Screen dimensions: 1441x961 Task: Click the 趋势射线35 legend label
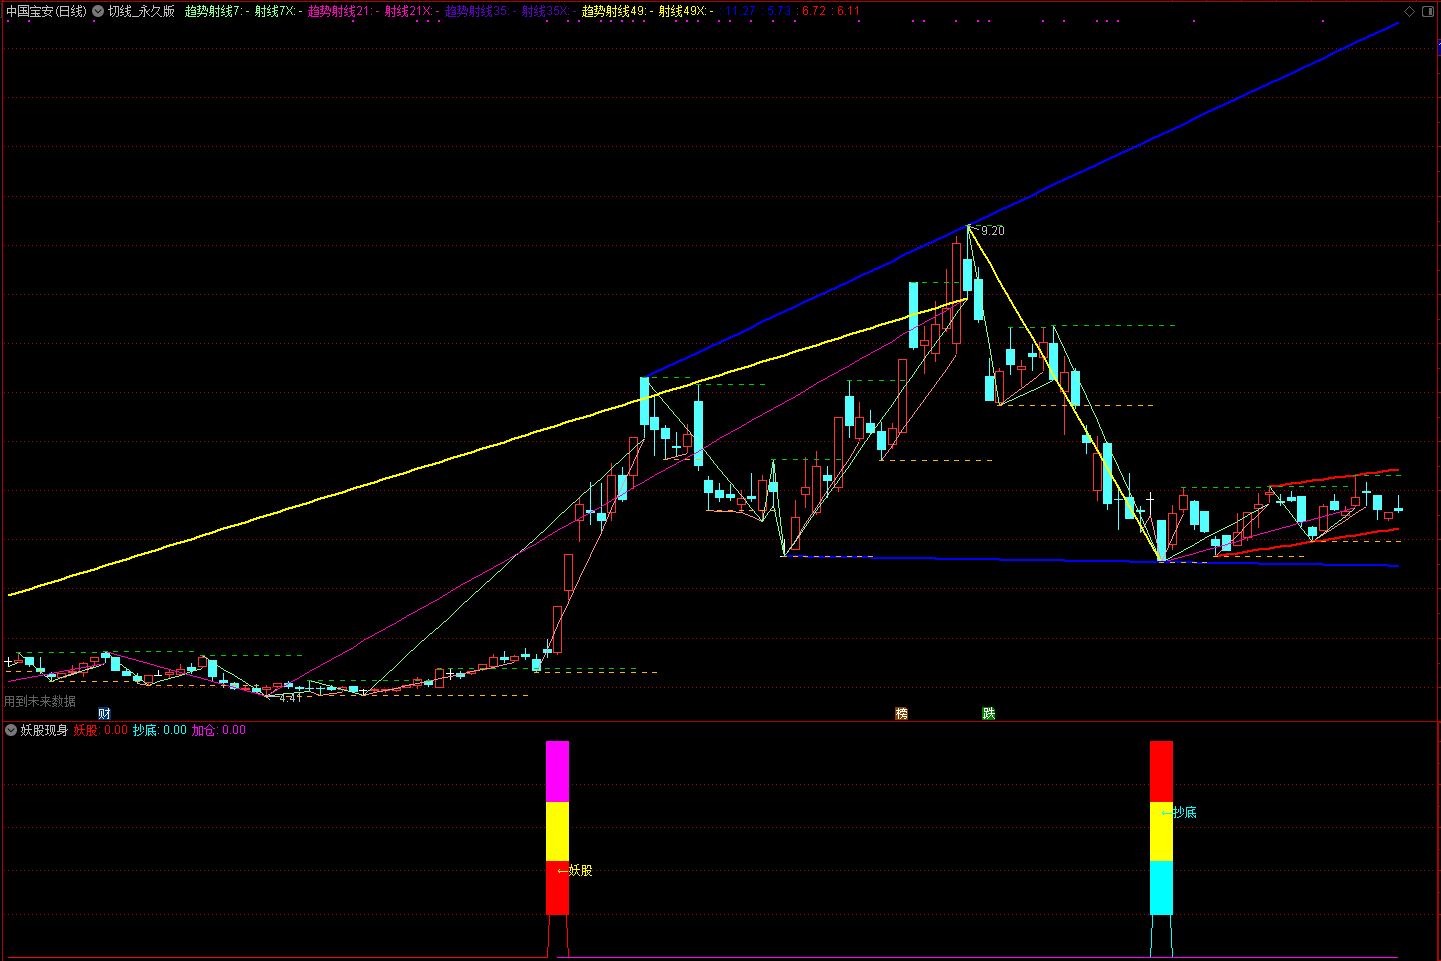coord(480,12)
